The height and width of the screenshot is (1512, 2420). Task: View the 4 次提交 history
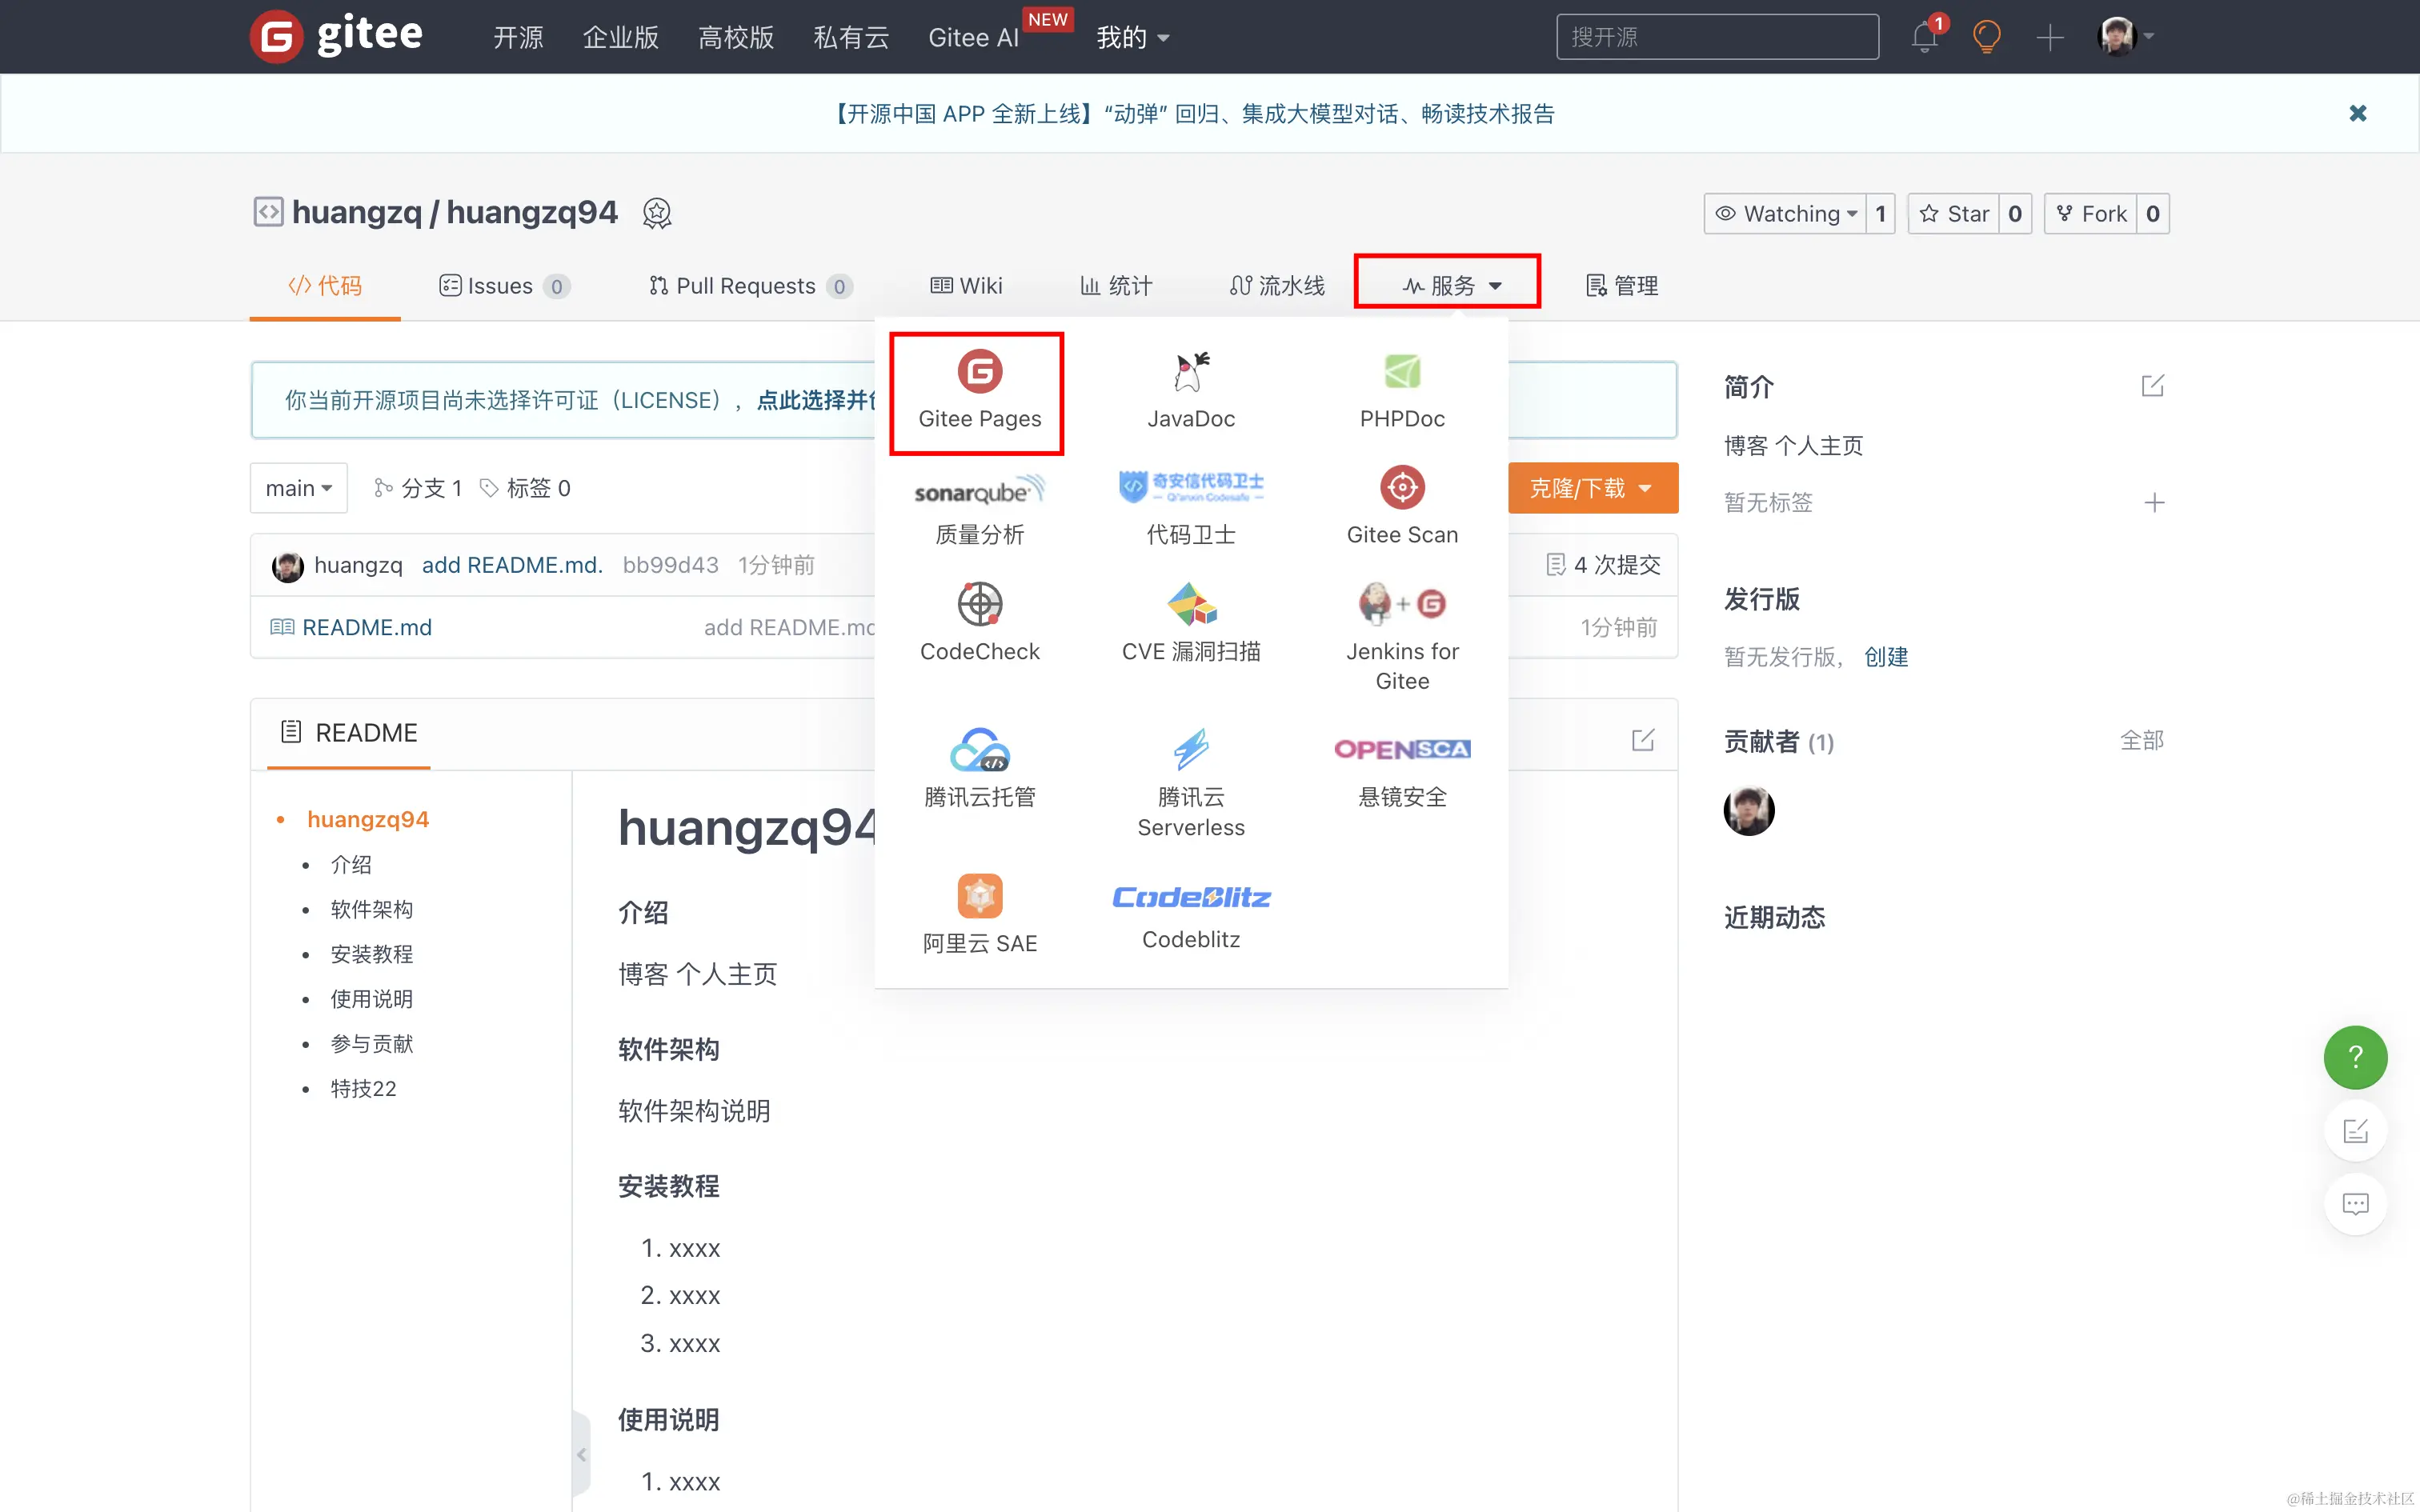pyautogui.click(x=1603, y=565)
